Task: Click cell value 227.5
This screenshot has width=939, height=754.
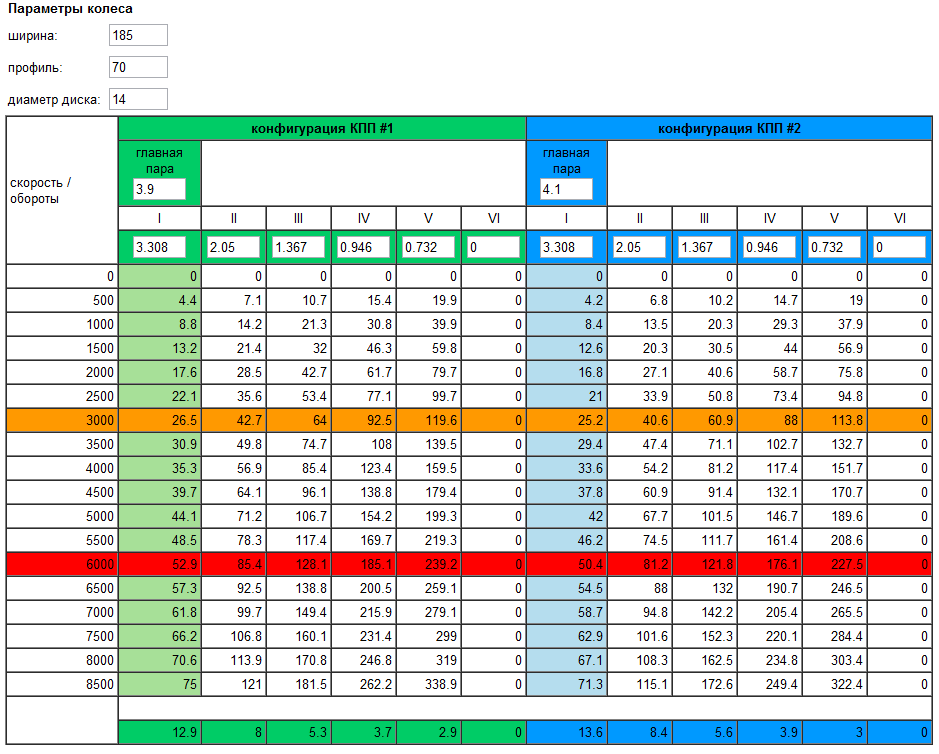Action: tap(835, 564)
